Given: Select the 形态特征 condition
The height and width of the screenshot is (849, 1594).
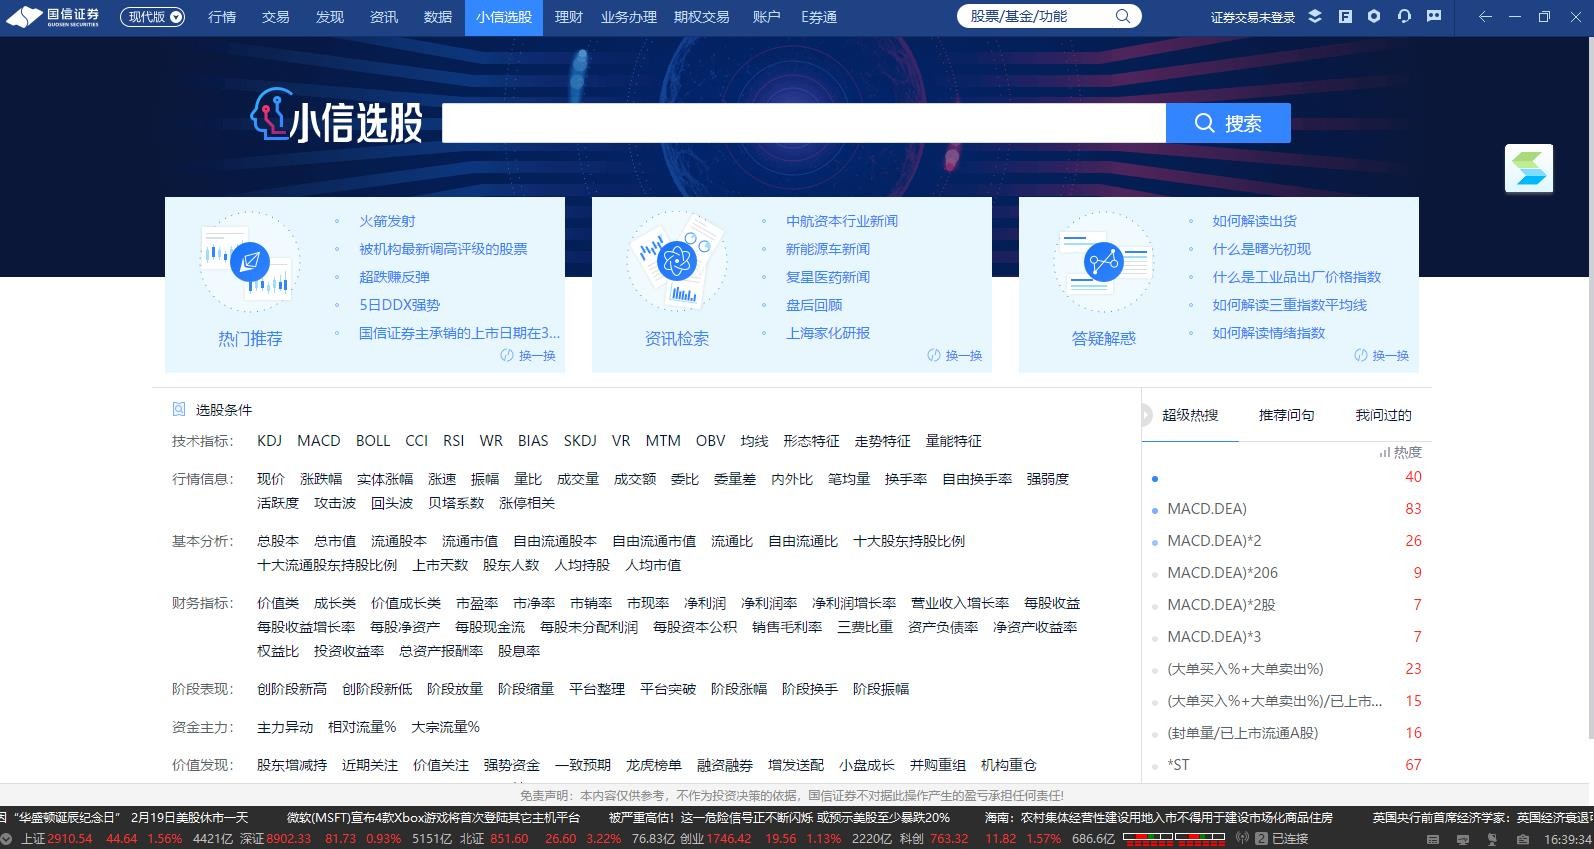Looking at the screenshot, I should (x=812, y=441).
